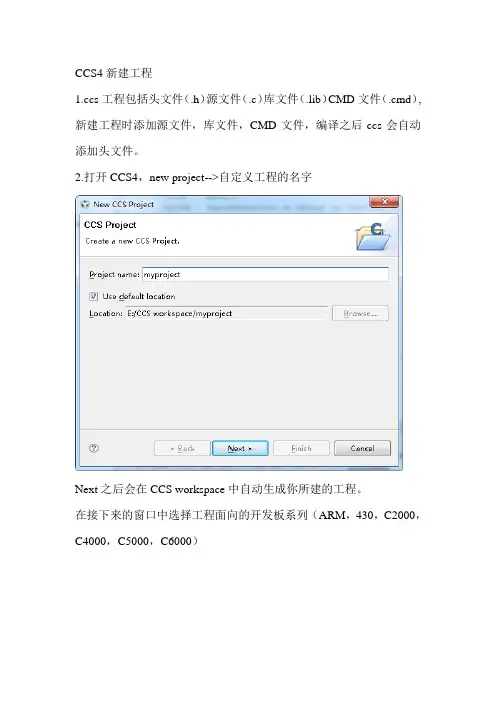The image size is (496, 702).
Task: Go back with the Back button
Action: click(182, 448)
